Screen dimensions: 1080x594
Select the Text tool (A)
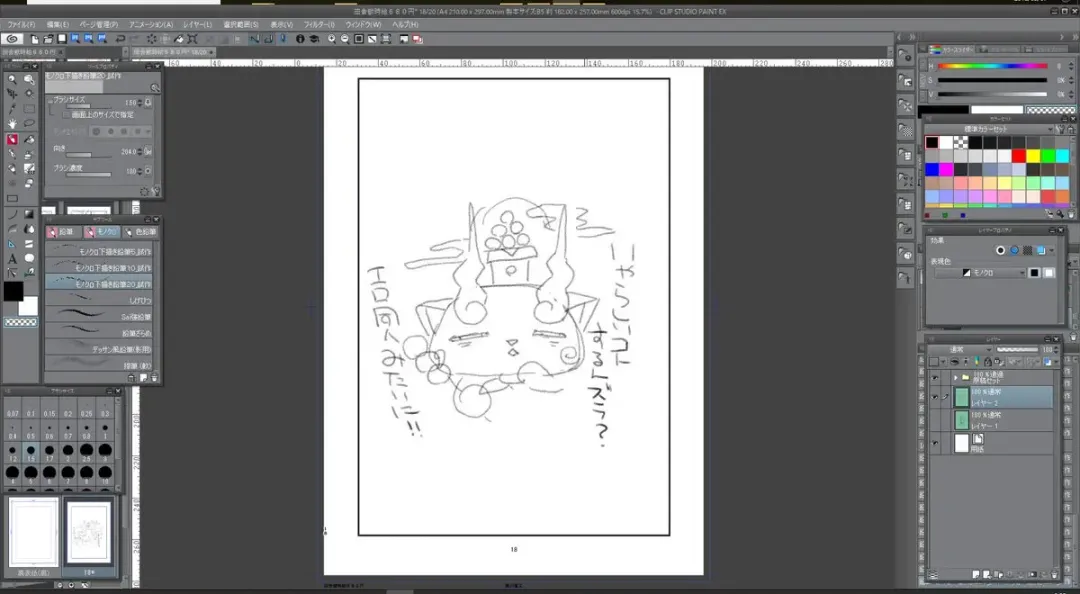pos(12,258)
